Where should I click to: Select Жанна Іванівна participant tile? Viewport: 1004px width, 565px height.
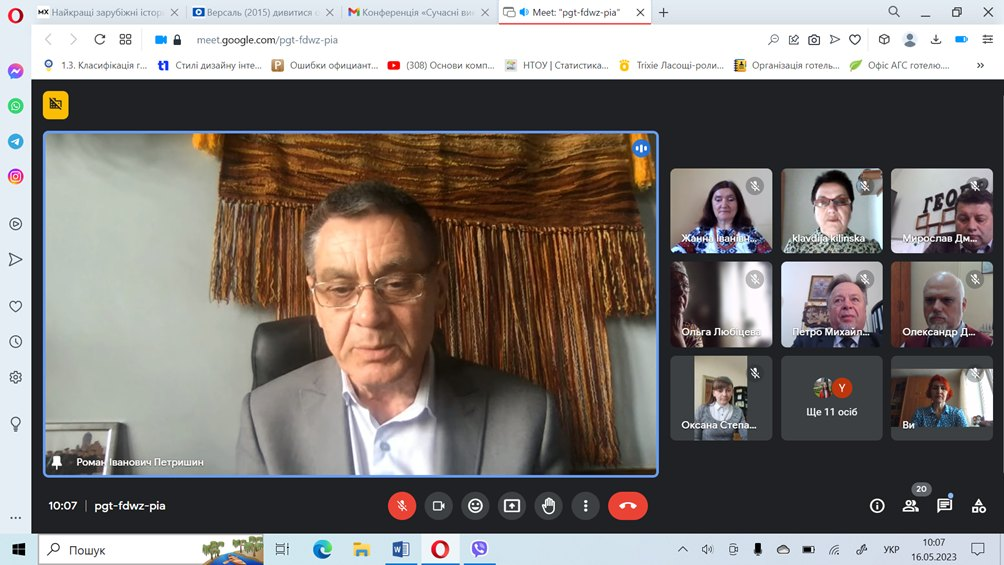point(721,211)
